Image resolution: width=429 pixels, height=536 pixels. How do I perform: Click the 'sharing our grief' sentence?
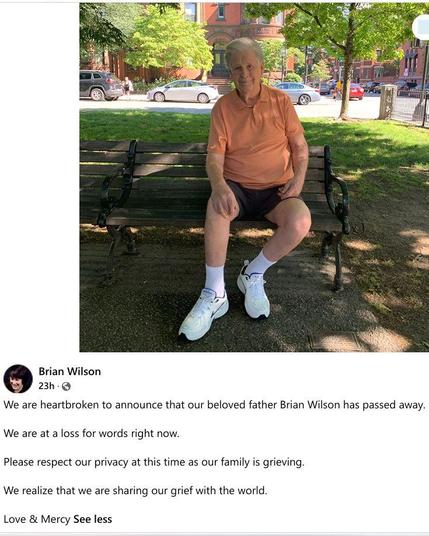pyautogui.click(x=135, y=491)
